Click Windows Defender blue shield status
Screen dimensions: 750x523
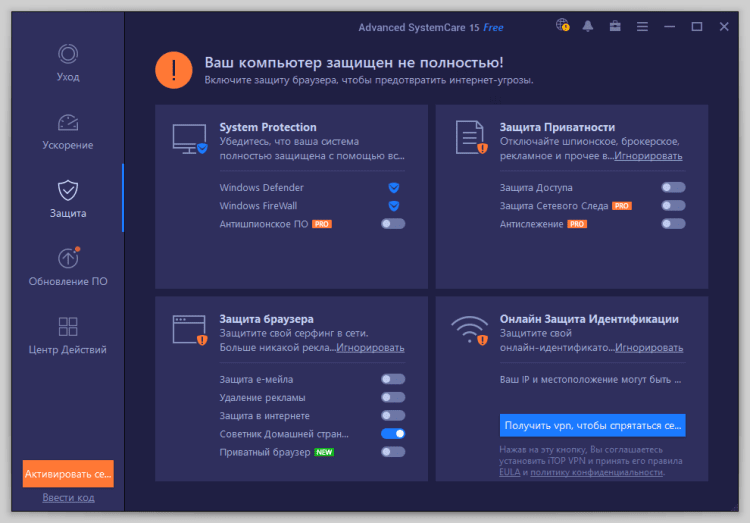point(394,188)
